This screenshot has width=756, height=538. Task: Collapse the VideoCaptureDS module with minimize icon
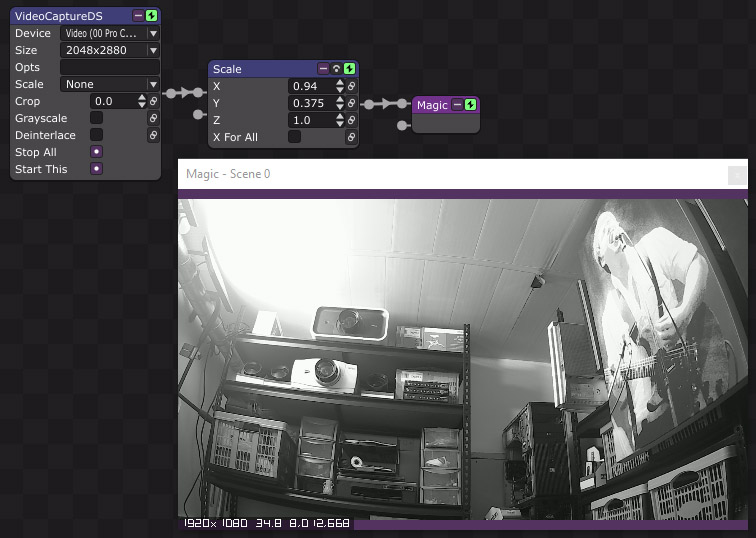coord(138,16)
